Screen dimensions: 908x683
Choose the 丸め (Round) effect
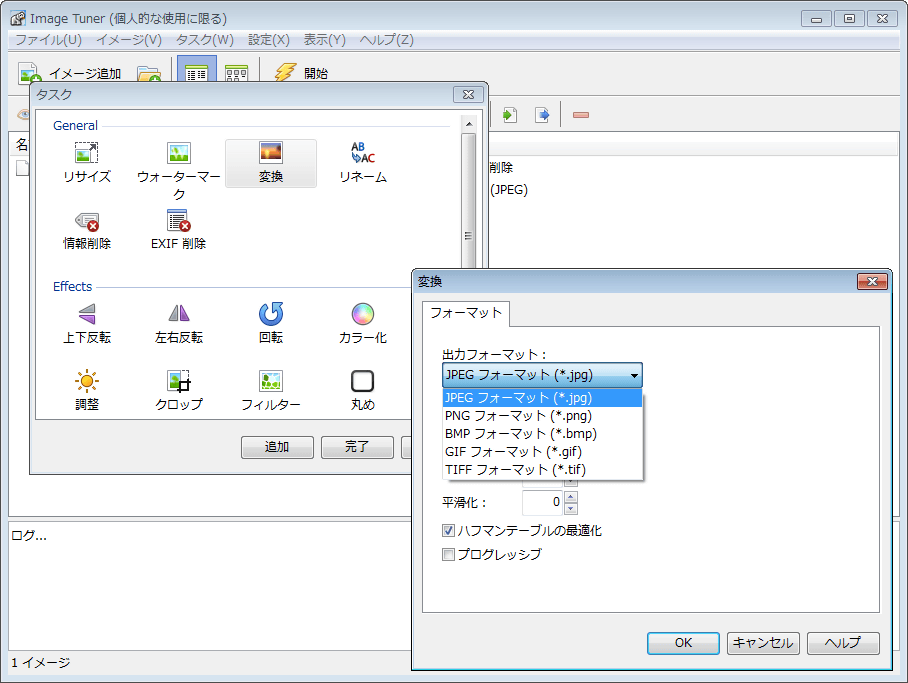(x=363, y=391)
